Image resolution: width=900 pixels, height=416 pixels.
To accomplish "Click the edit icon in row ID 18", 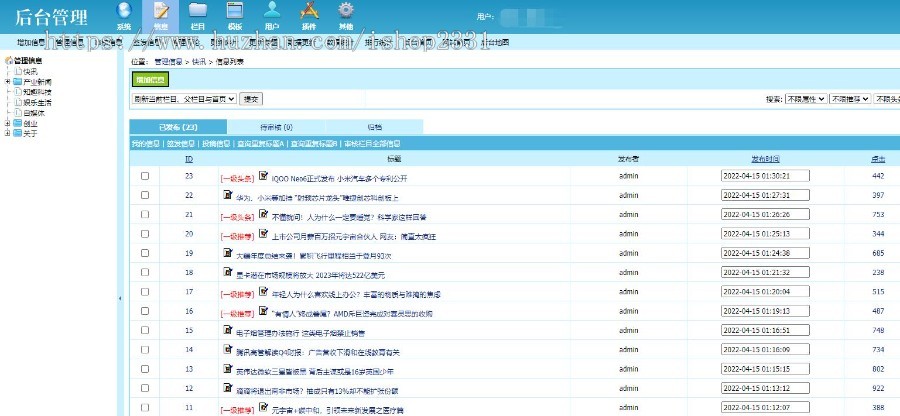I will pyautogui.click(x=227, y=272).
